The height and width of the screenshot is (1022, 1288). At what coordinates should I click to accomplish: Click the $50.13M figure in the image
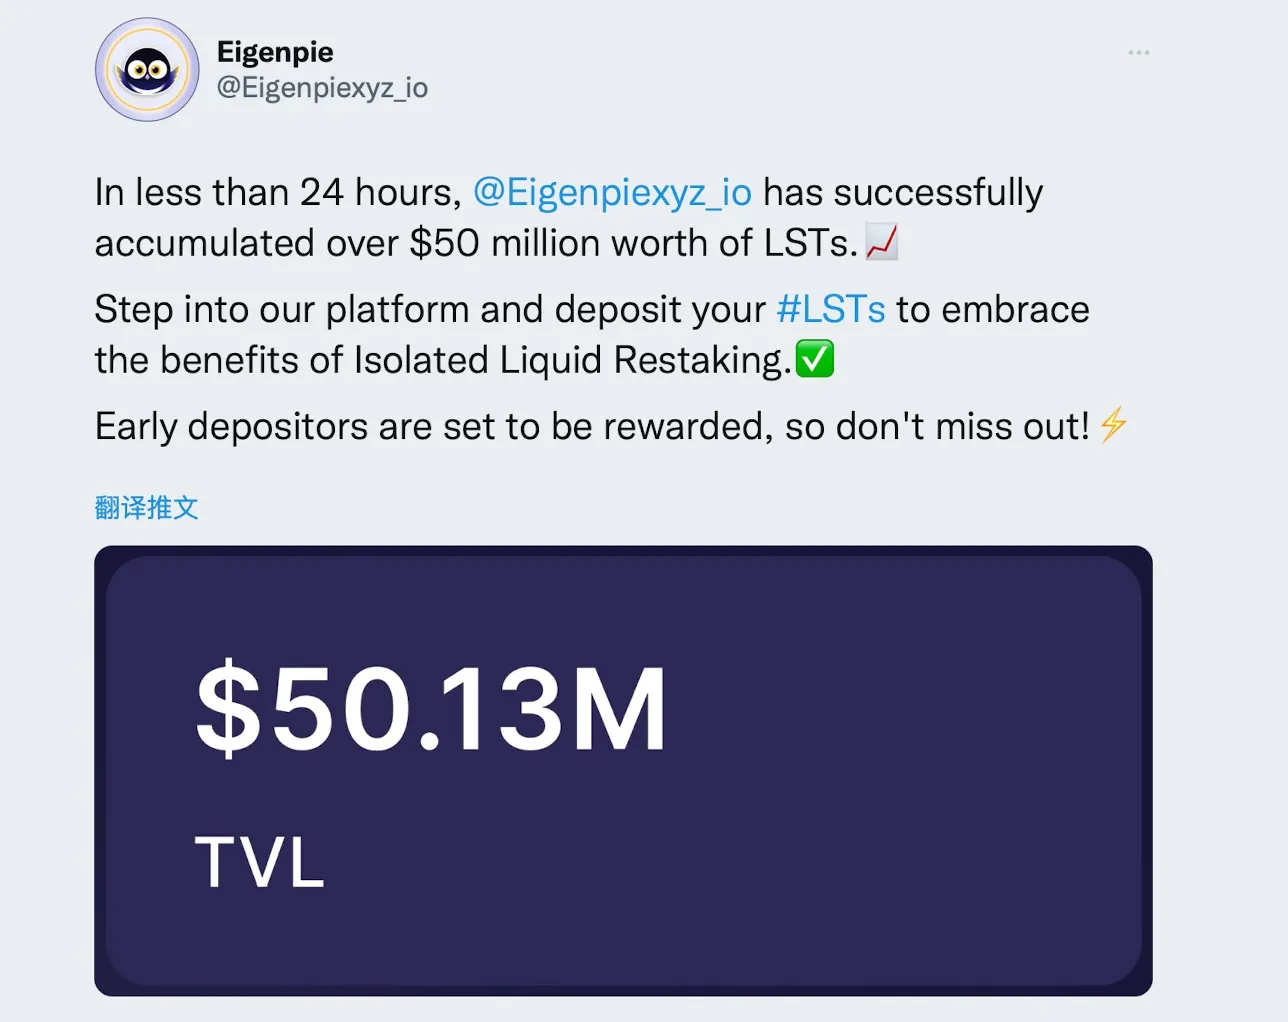(432, 707)
